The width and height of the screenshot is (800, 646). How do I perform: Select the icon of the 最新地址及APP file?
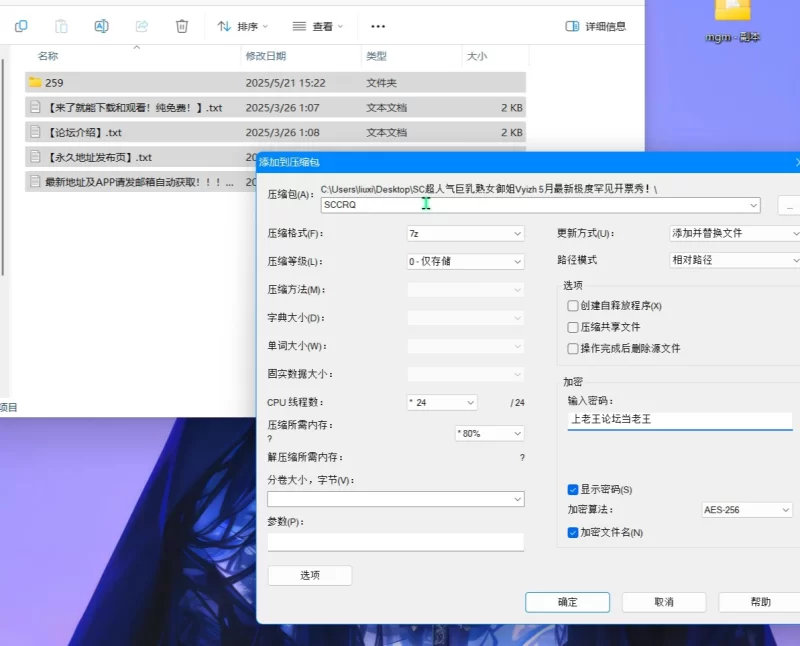tap(35, 181)
